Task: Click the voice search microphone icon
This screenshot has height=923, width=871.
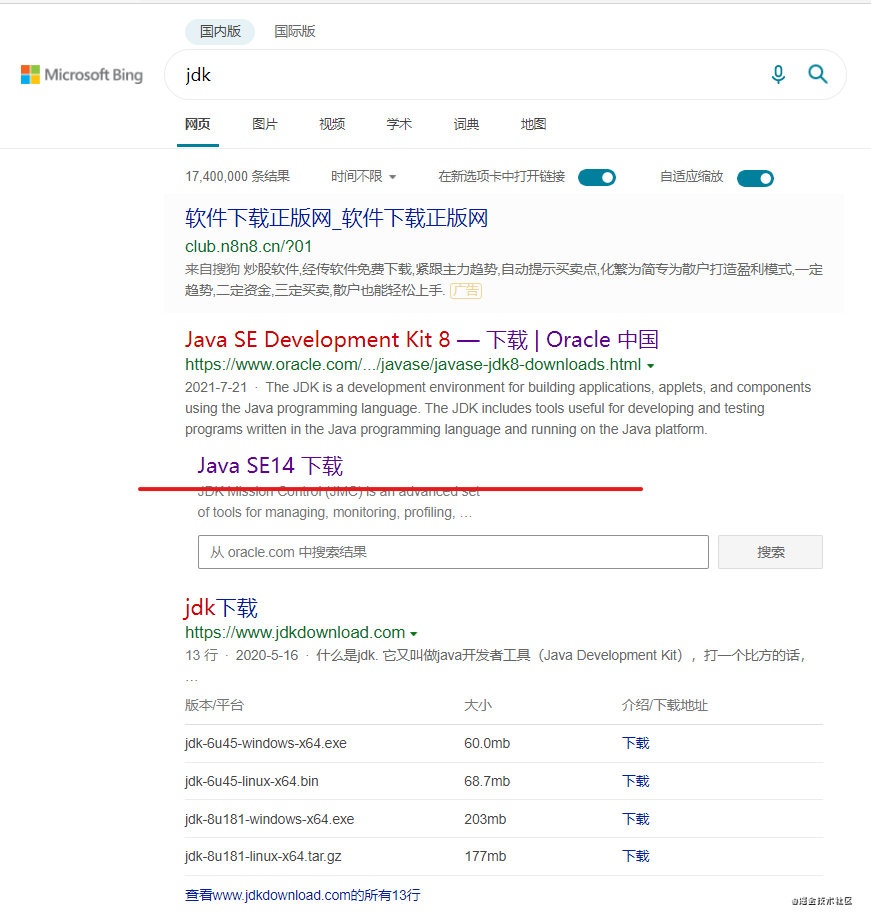Action: pyautogui.click(x=778, y=74)
